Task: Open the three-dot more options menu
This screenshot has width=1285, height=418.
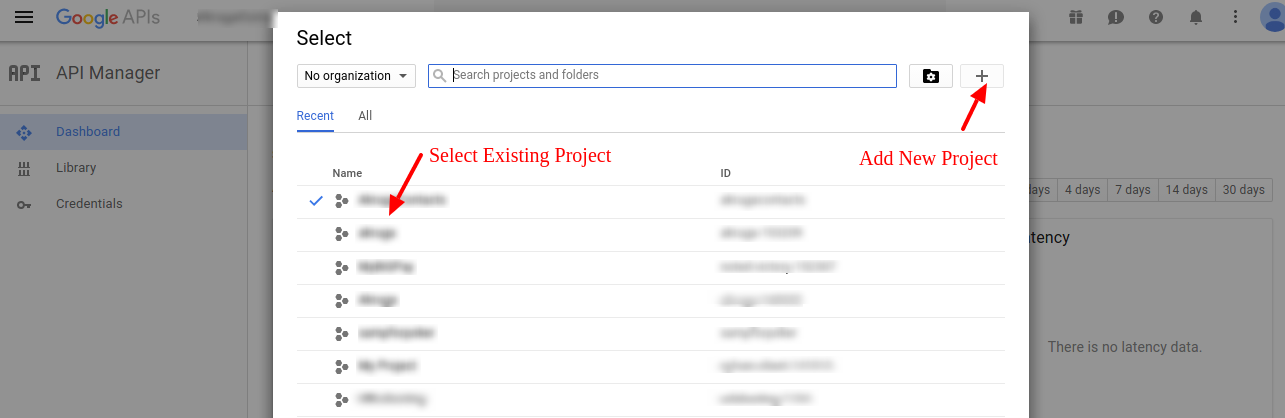Action: pyautogui.click(x=1236, y=18)
